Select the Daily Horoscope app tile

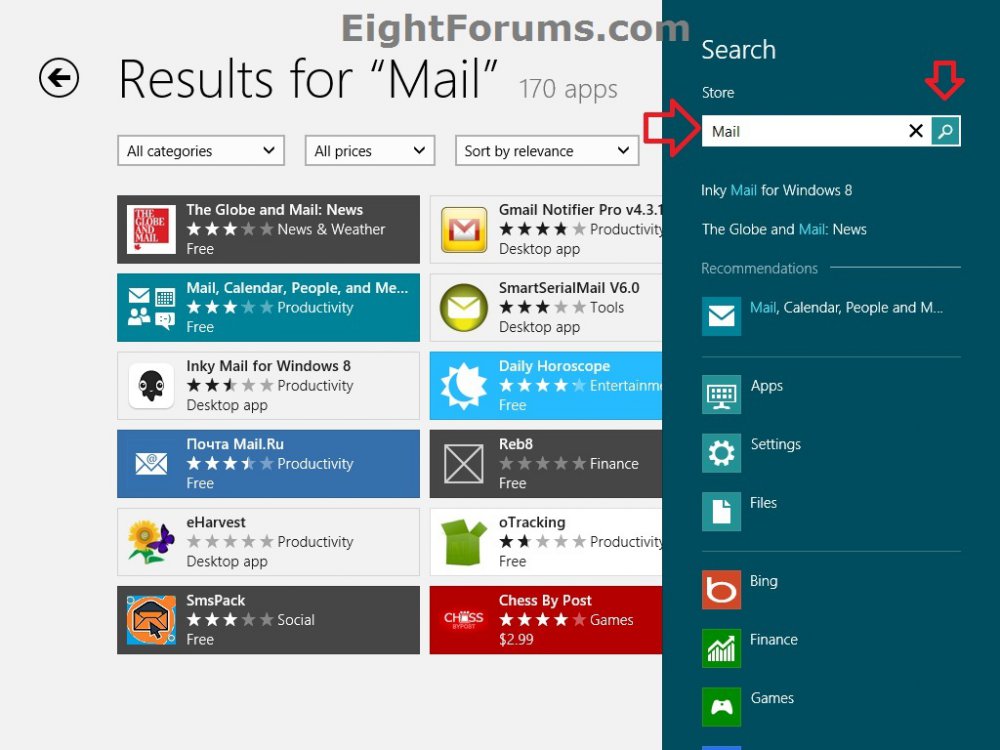(x=546, y=386)
